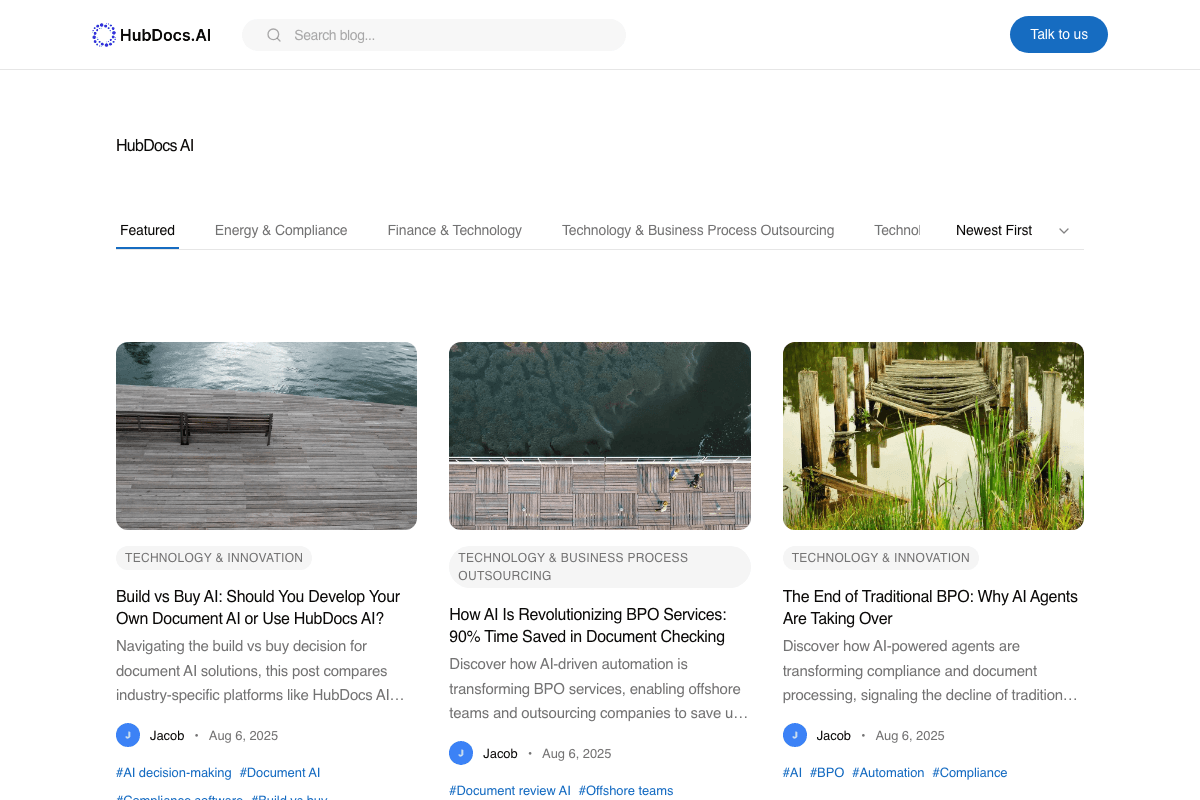The image size is (1200, 800).
Task: Click the Talk to us button
Action: tap(1058, 34)
